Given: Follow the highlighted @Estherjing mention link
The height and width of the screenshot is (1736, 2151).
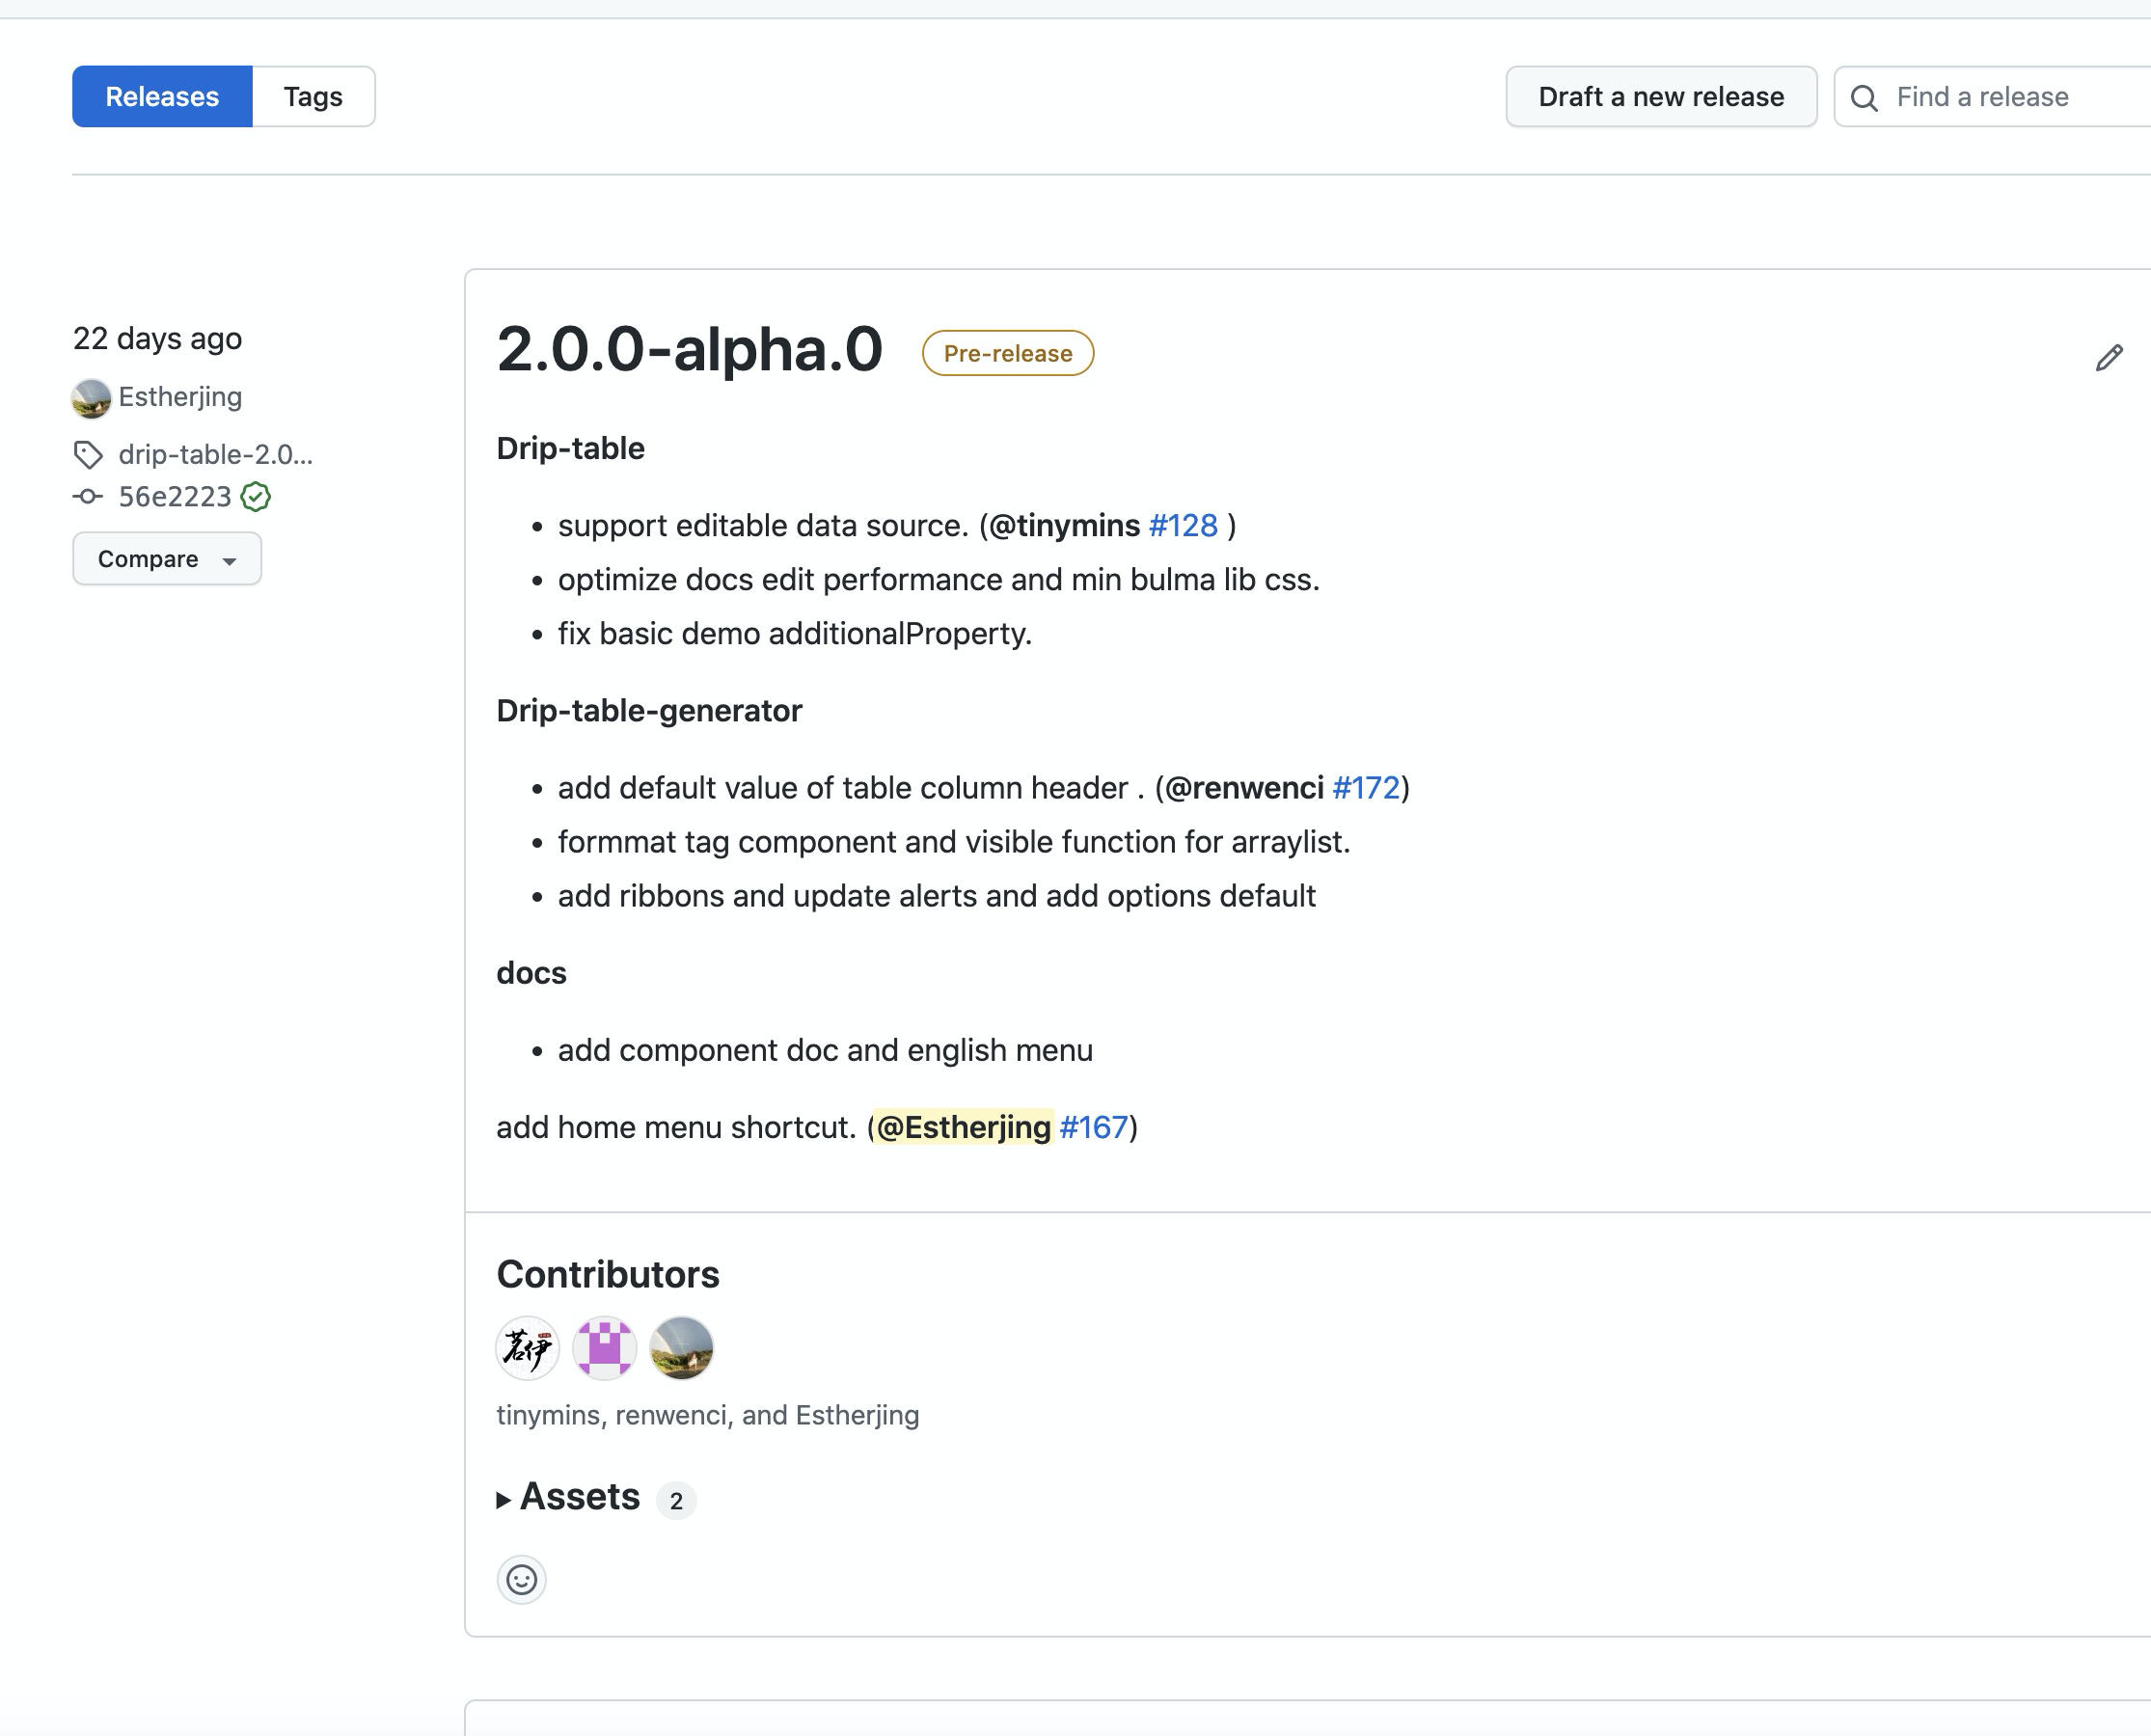Looking at the screenshot, I should click(963, 1127).
